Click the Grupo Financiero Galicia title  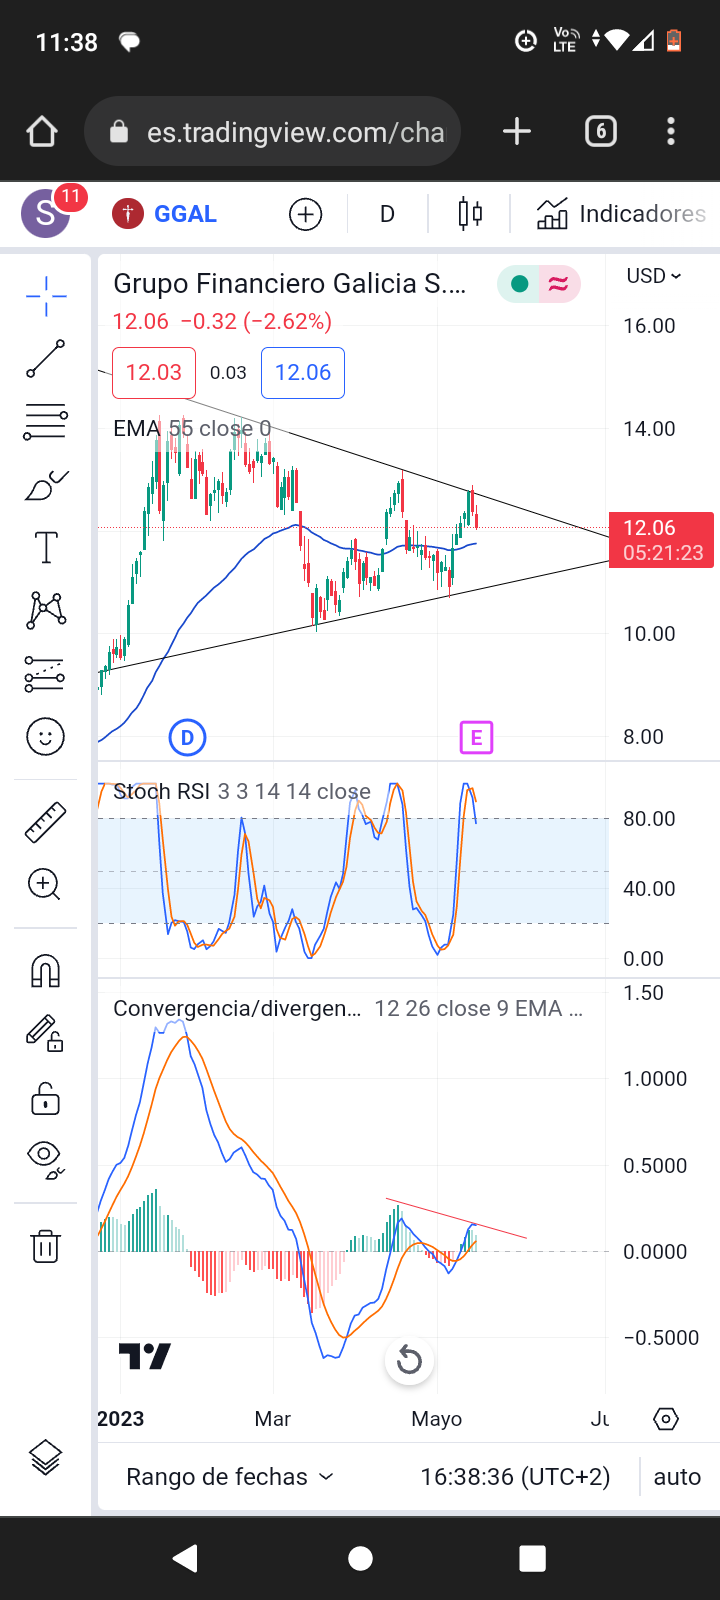pyautogui.click(x=289, y=284)
